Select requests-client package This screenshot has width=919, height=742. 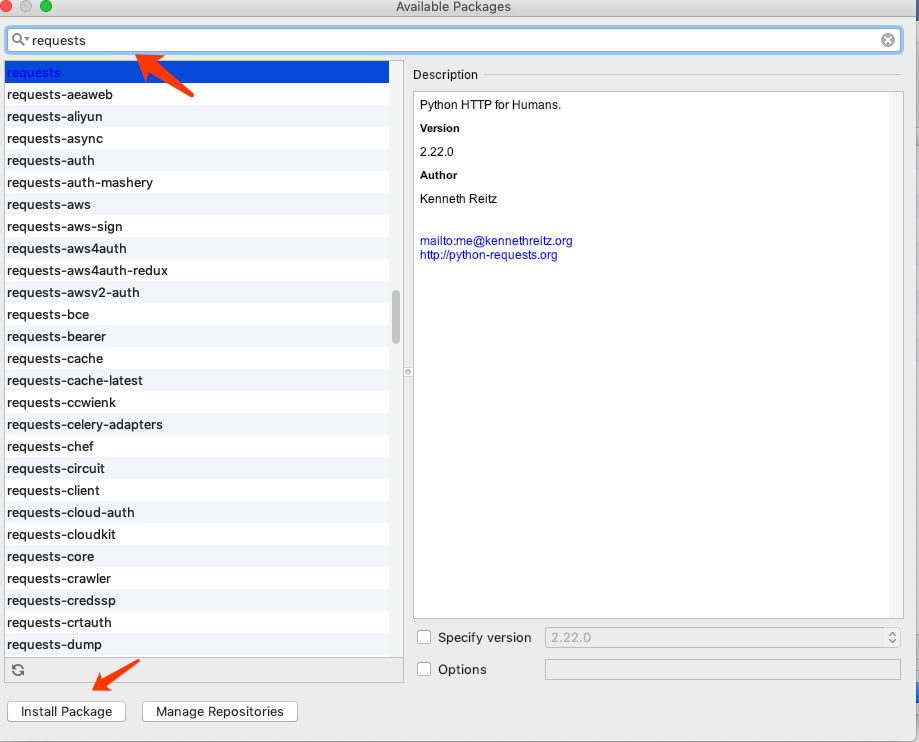click(197, 490)
